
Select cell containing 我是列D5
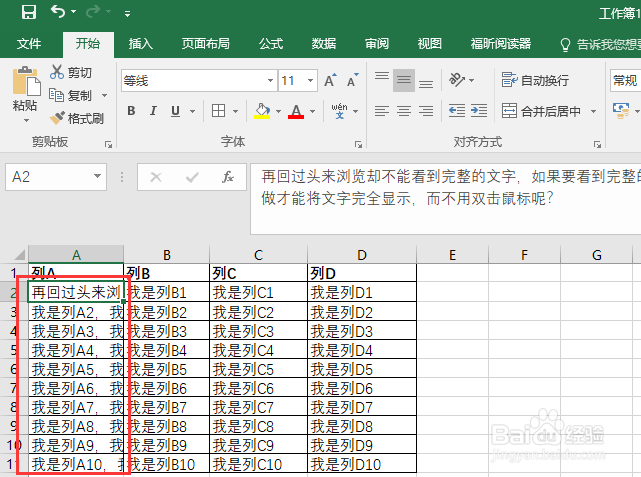tap(362, 369)
